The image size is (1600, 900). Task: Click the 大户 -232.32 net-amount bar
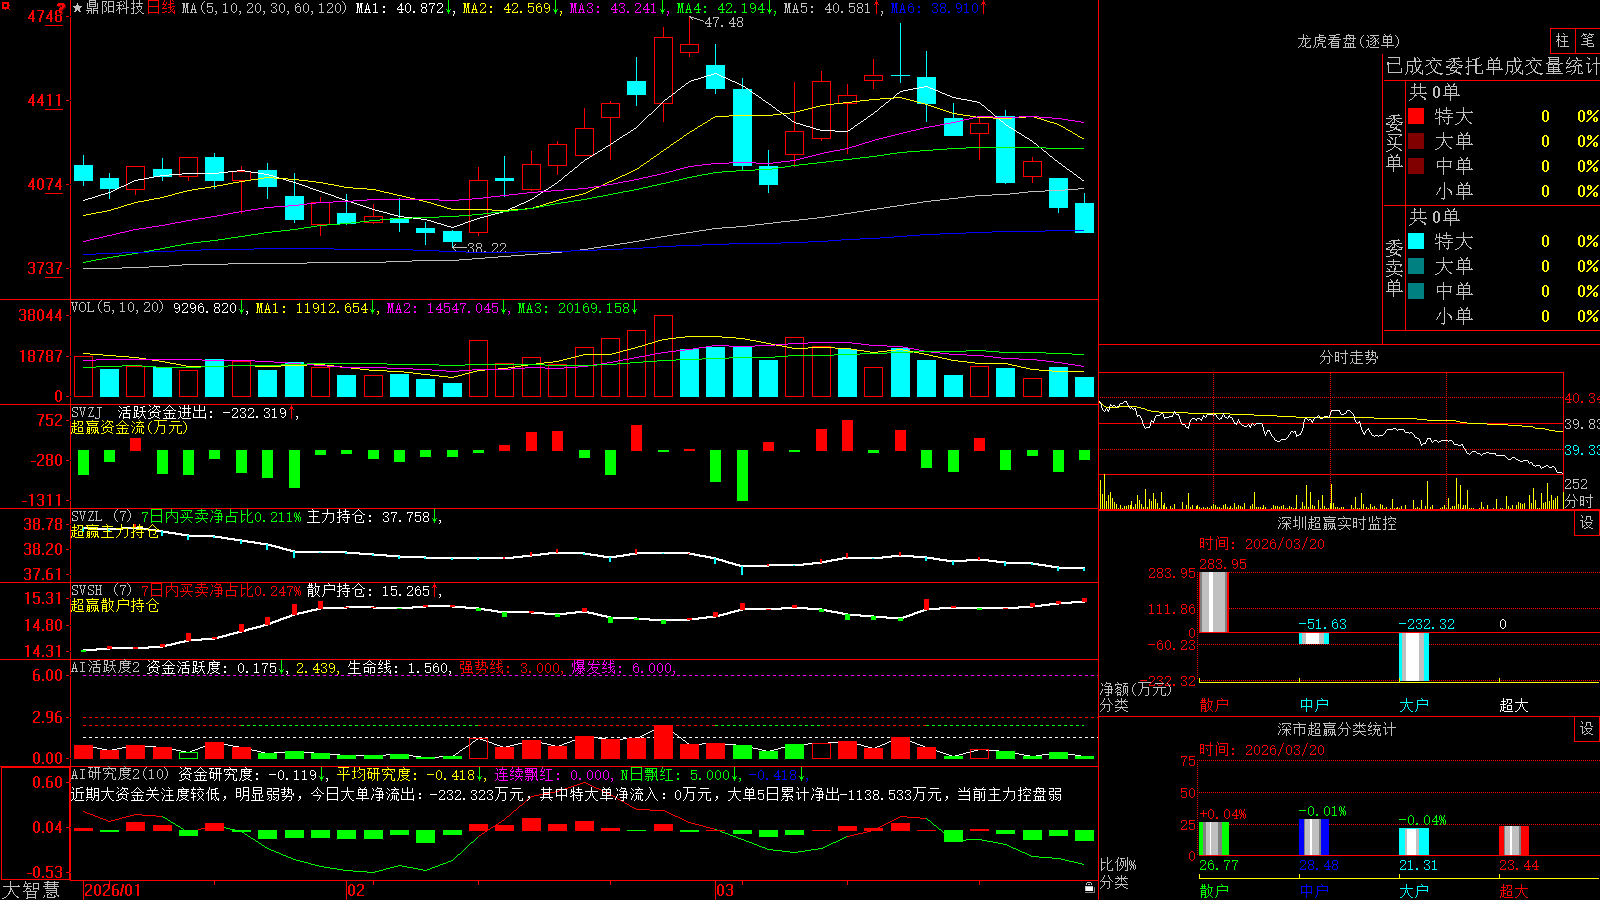pyautogui.click(x=1414, y=657)
